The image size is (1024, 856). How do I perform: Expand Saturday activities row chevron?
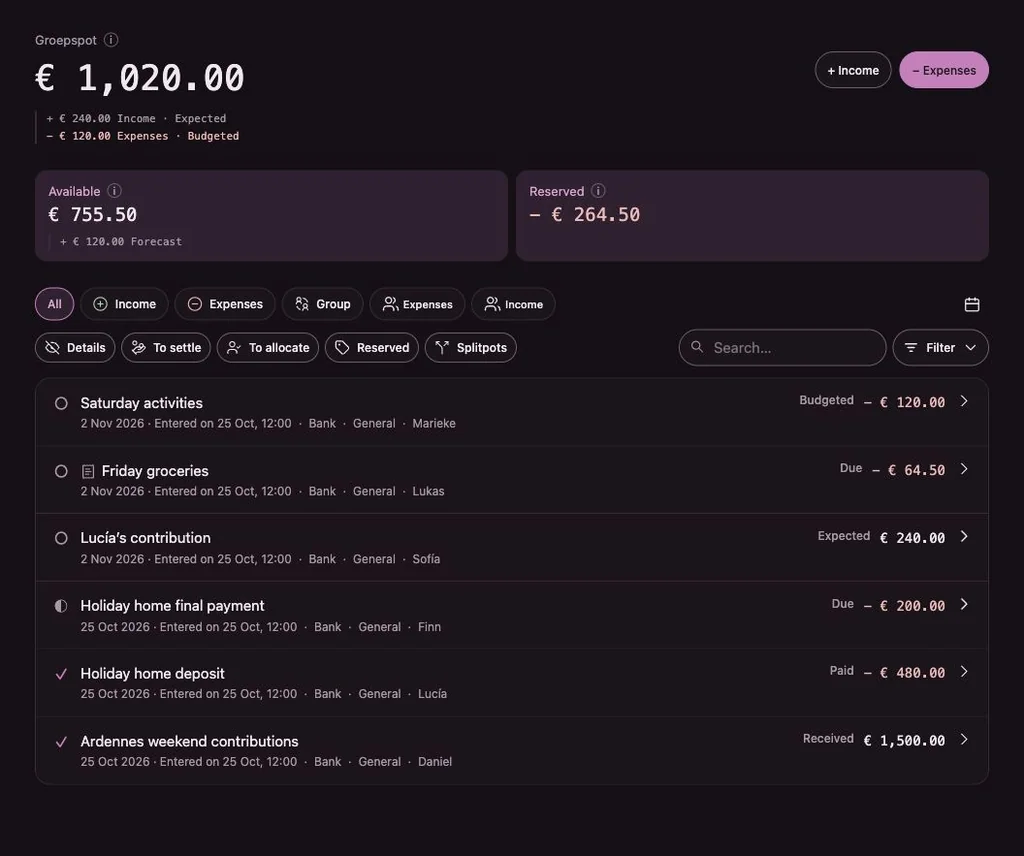(x=964, y=401)
